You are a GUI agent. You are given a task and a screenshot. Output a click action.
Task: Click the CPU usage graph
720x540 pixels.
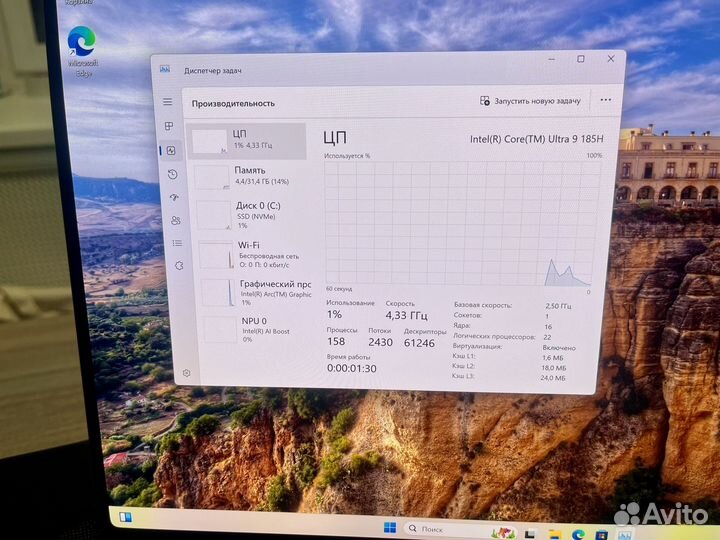pyautogui.click(x=461, y=222)
